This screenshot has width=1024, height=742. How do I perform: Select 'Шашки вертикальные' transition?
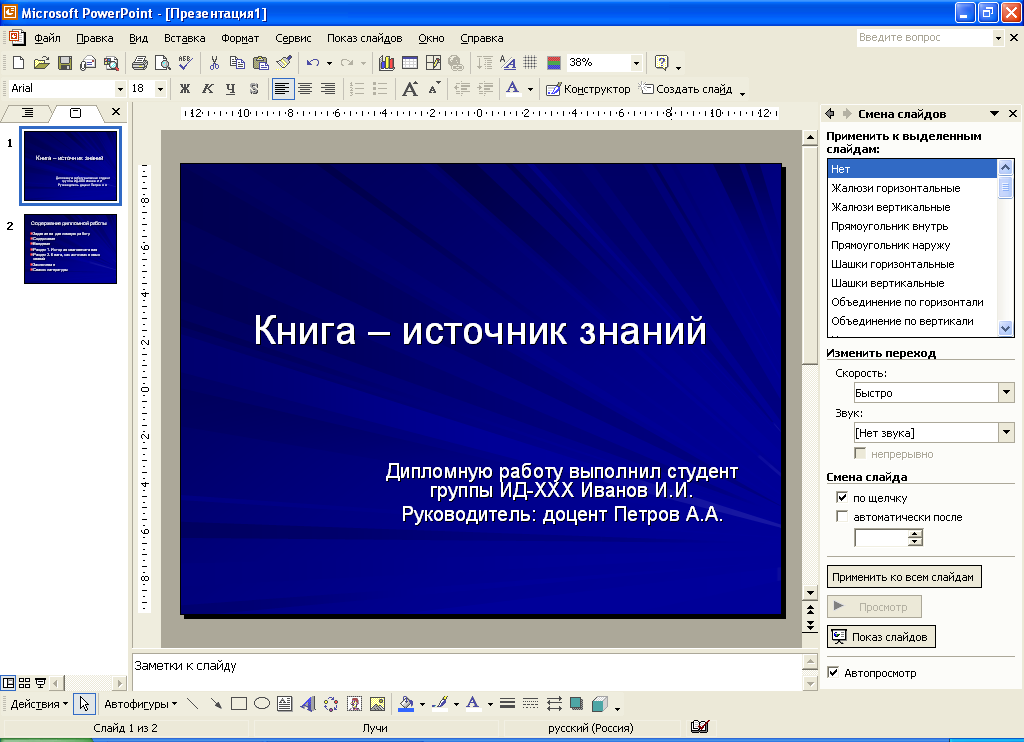(912, 283)
